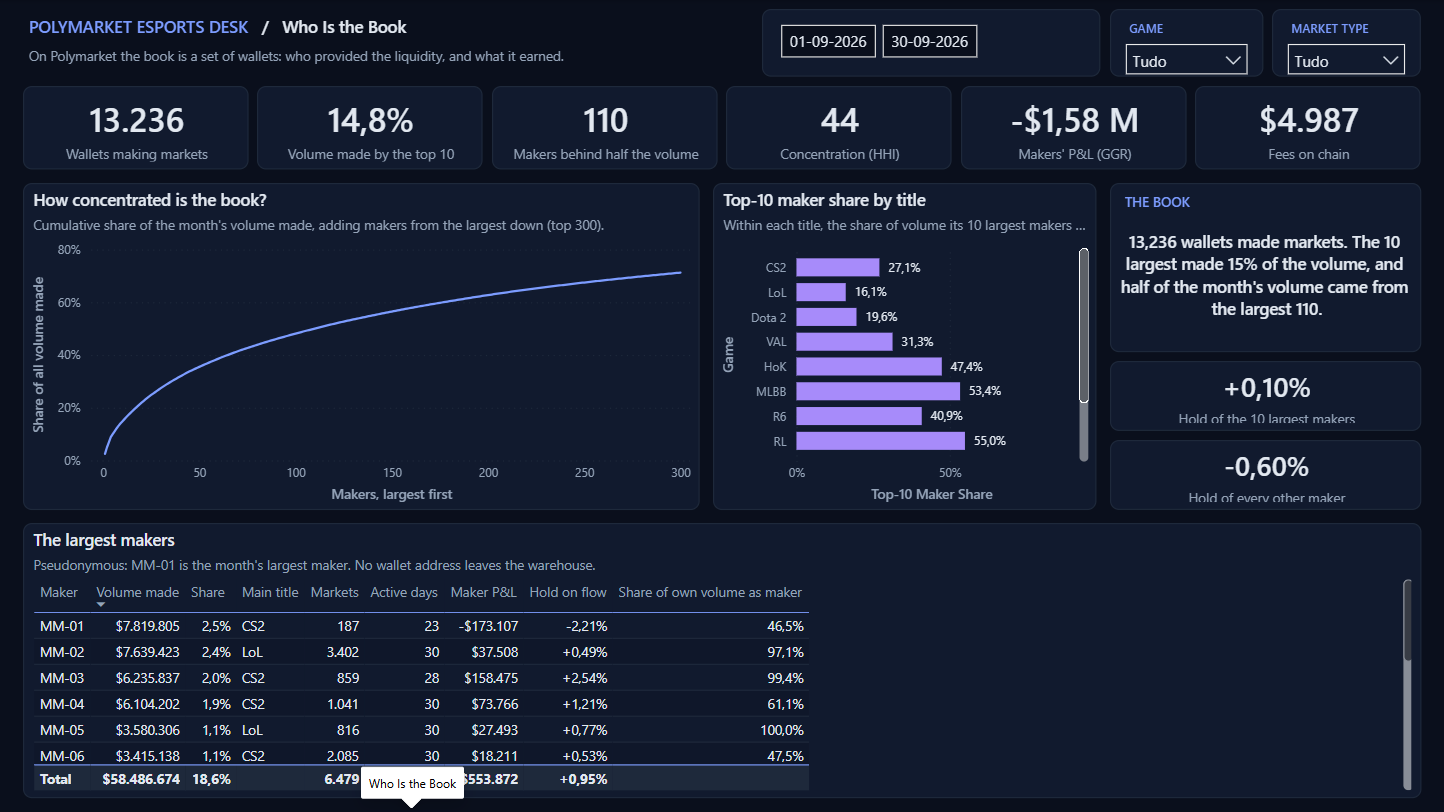The width and height of the screenshot is (1444, 812).
Task: Click the MM-04 maker cell
Action: (x=62, y=704)
